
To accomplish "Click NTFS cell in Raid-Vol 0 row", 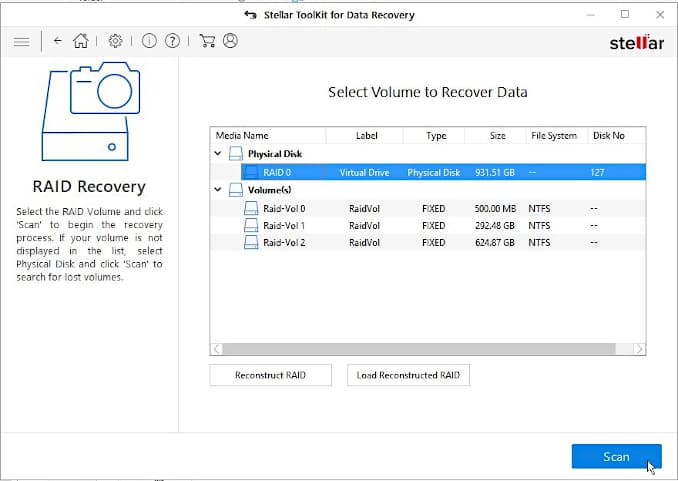I will tap(539, 208).
